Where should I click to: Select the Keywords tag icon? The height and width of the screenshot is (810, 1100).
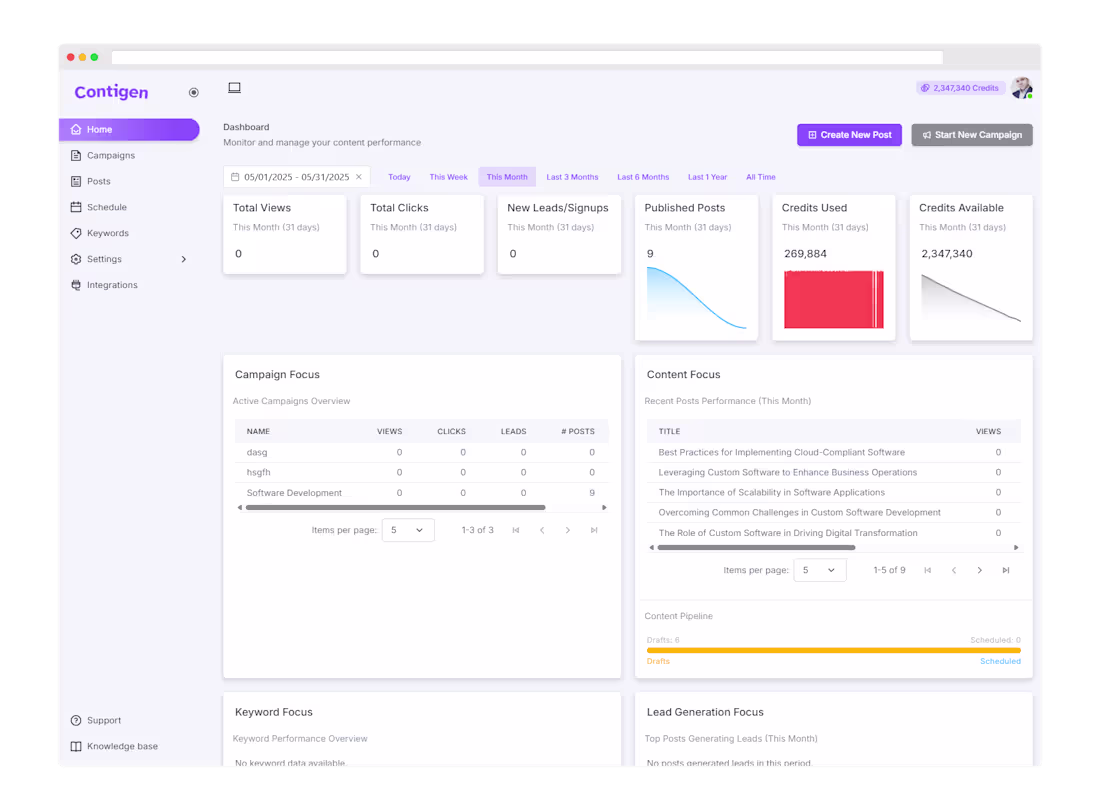tap(75, 232)
